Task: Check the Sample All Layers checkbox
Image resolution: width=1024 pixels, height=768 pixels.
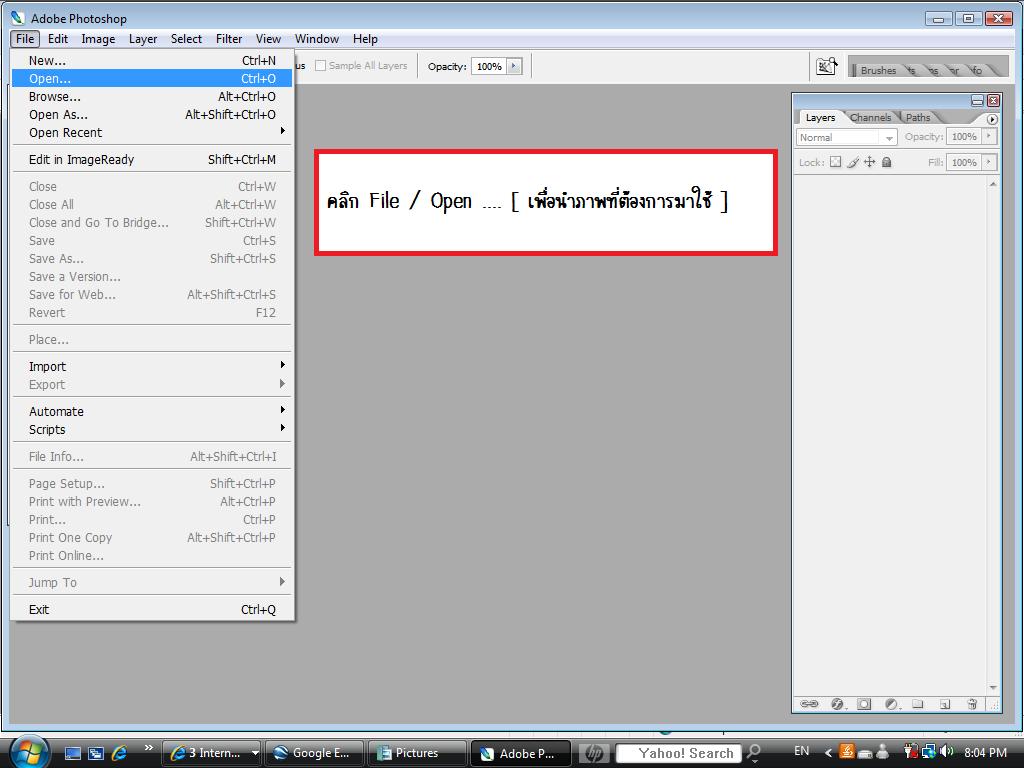Action: click(x=320, y=66)
